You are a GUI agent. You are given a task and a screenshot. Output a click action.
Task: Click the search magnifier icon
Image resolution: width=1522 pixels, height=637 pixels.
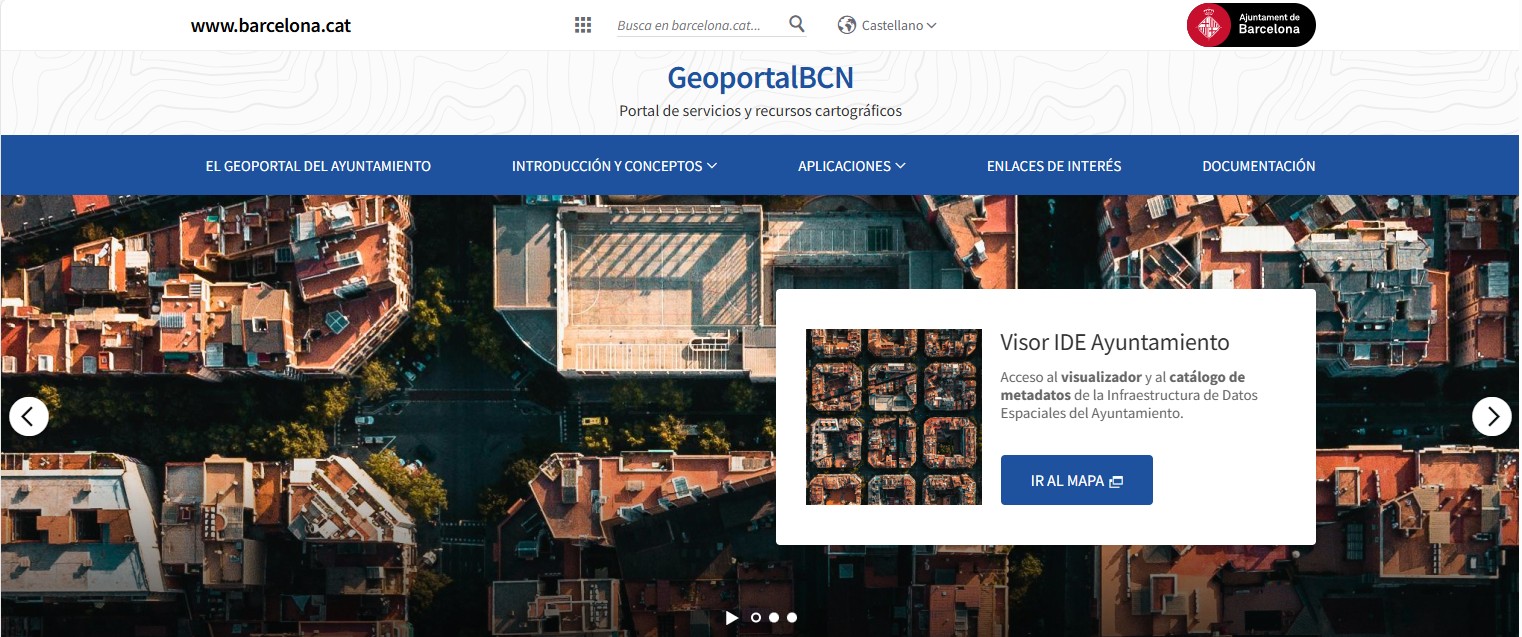tap(797, 24)
